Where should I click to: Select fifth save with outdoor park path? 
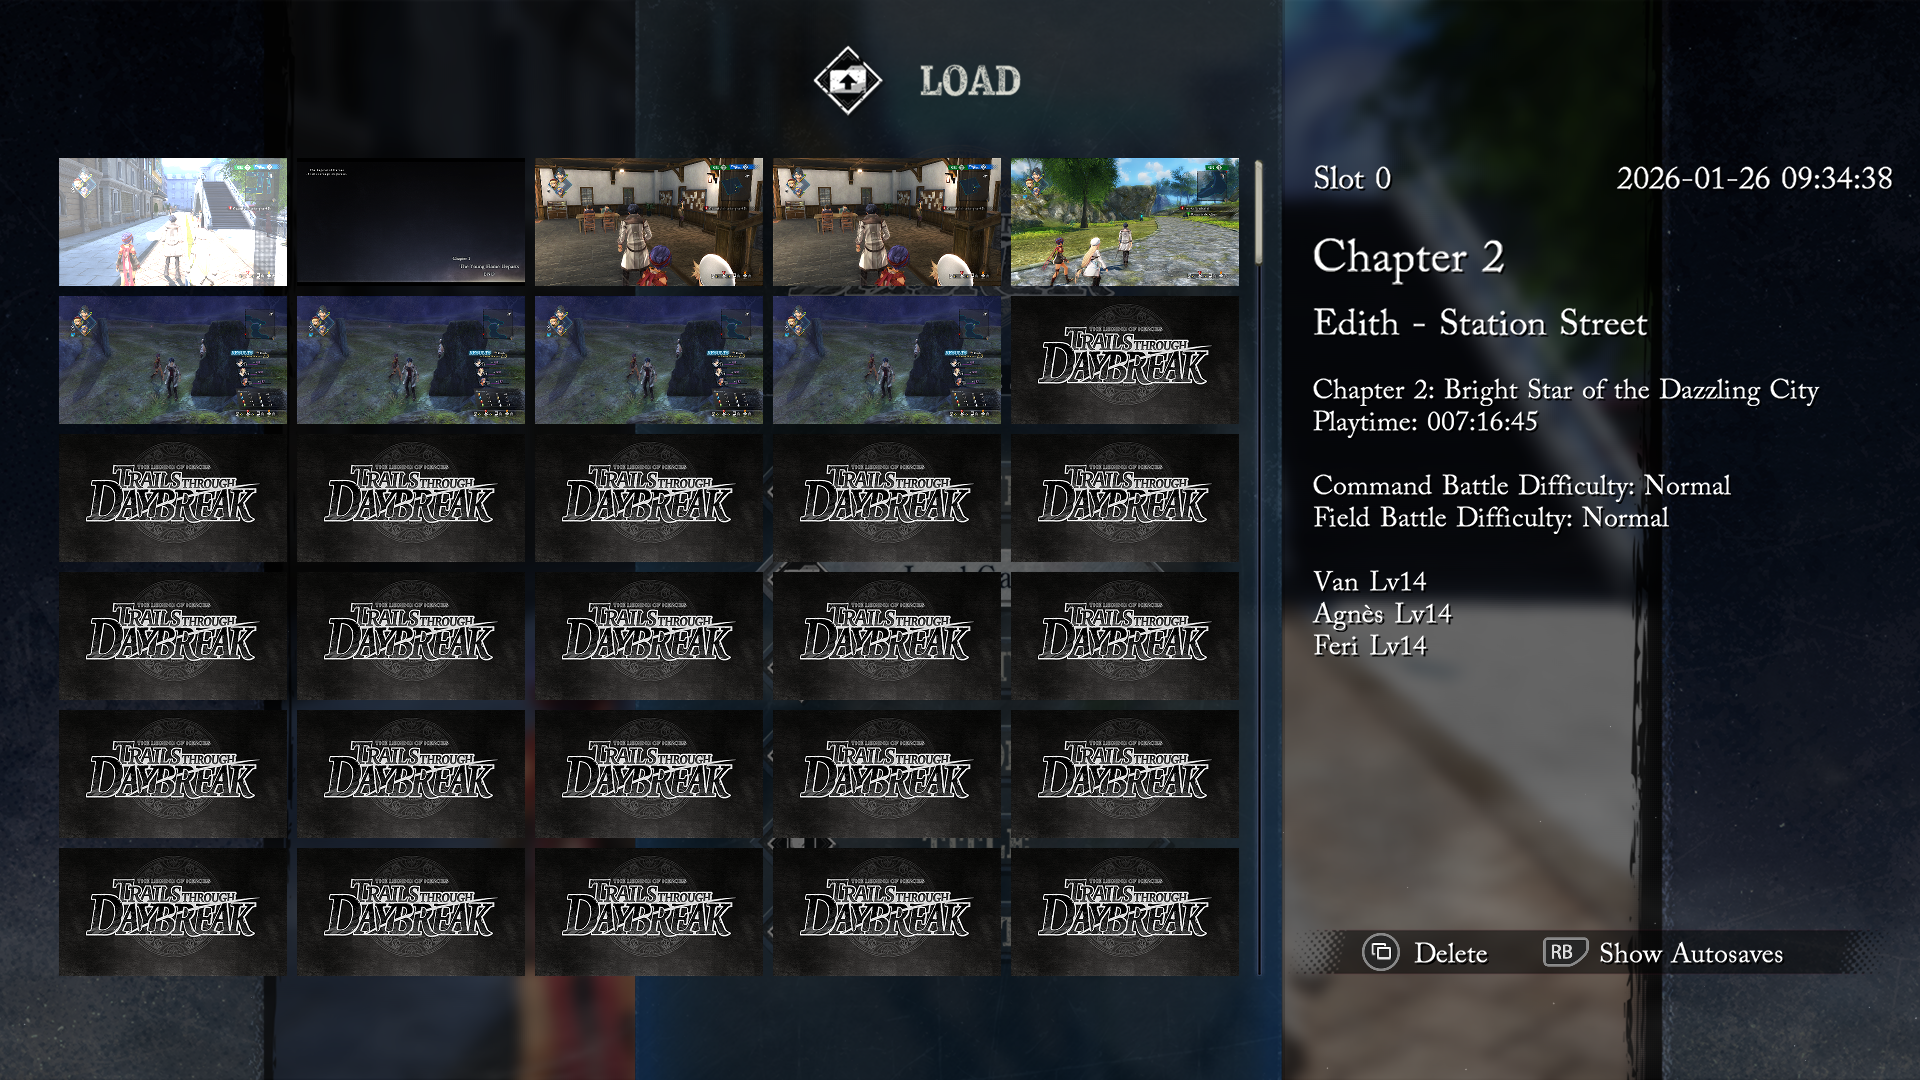click(x=1125, y=222)
